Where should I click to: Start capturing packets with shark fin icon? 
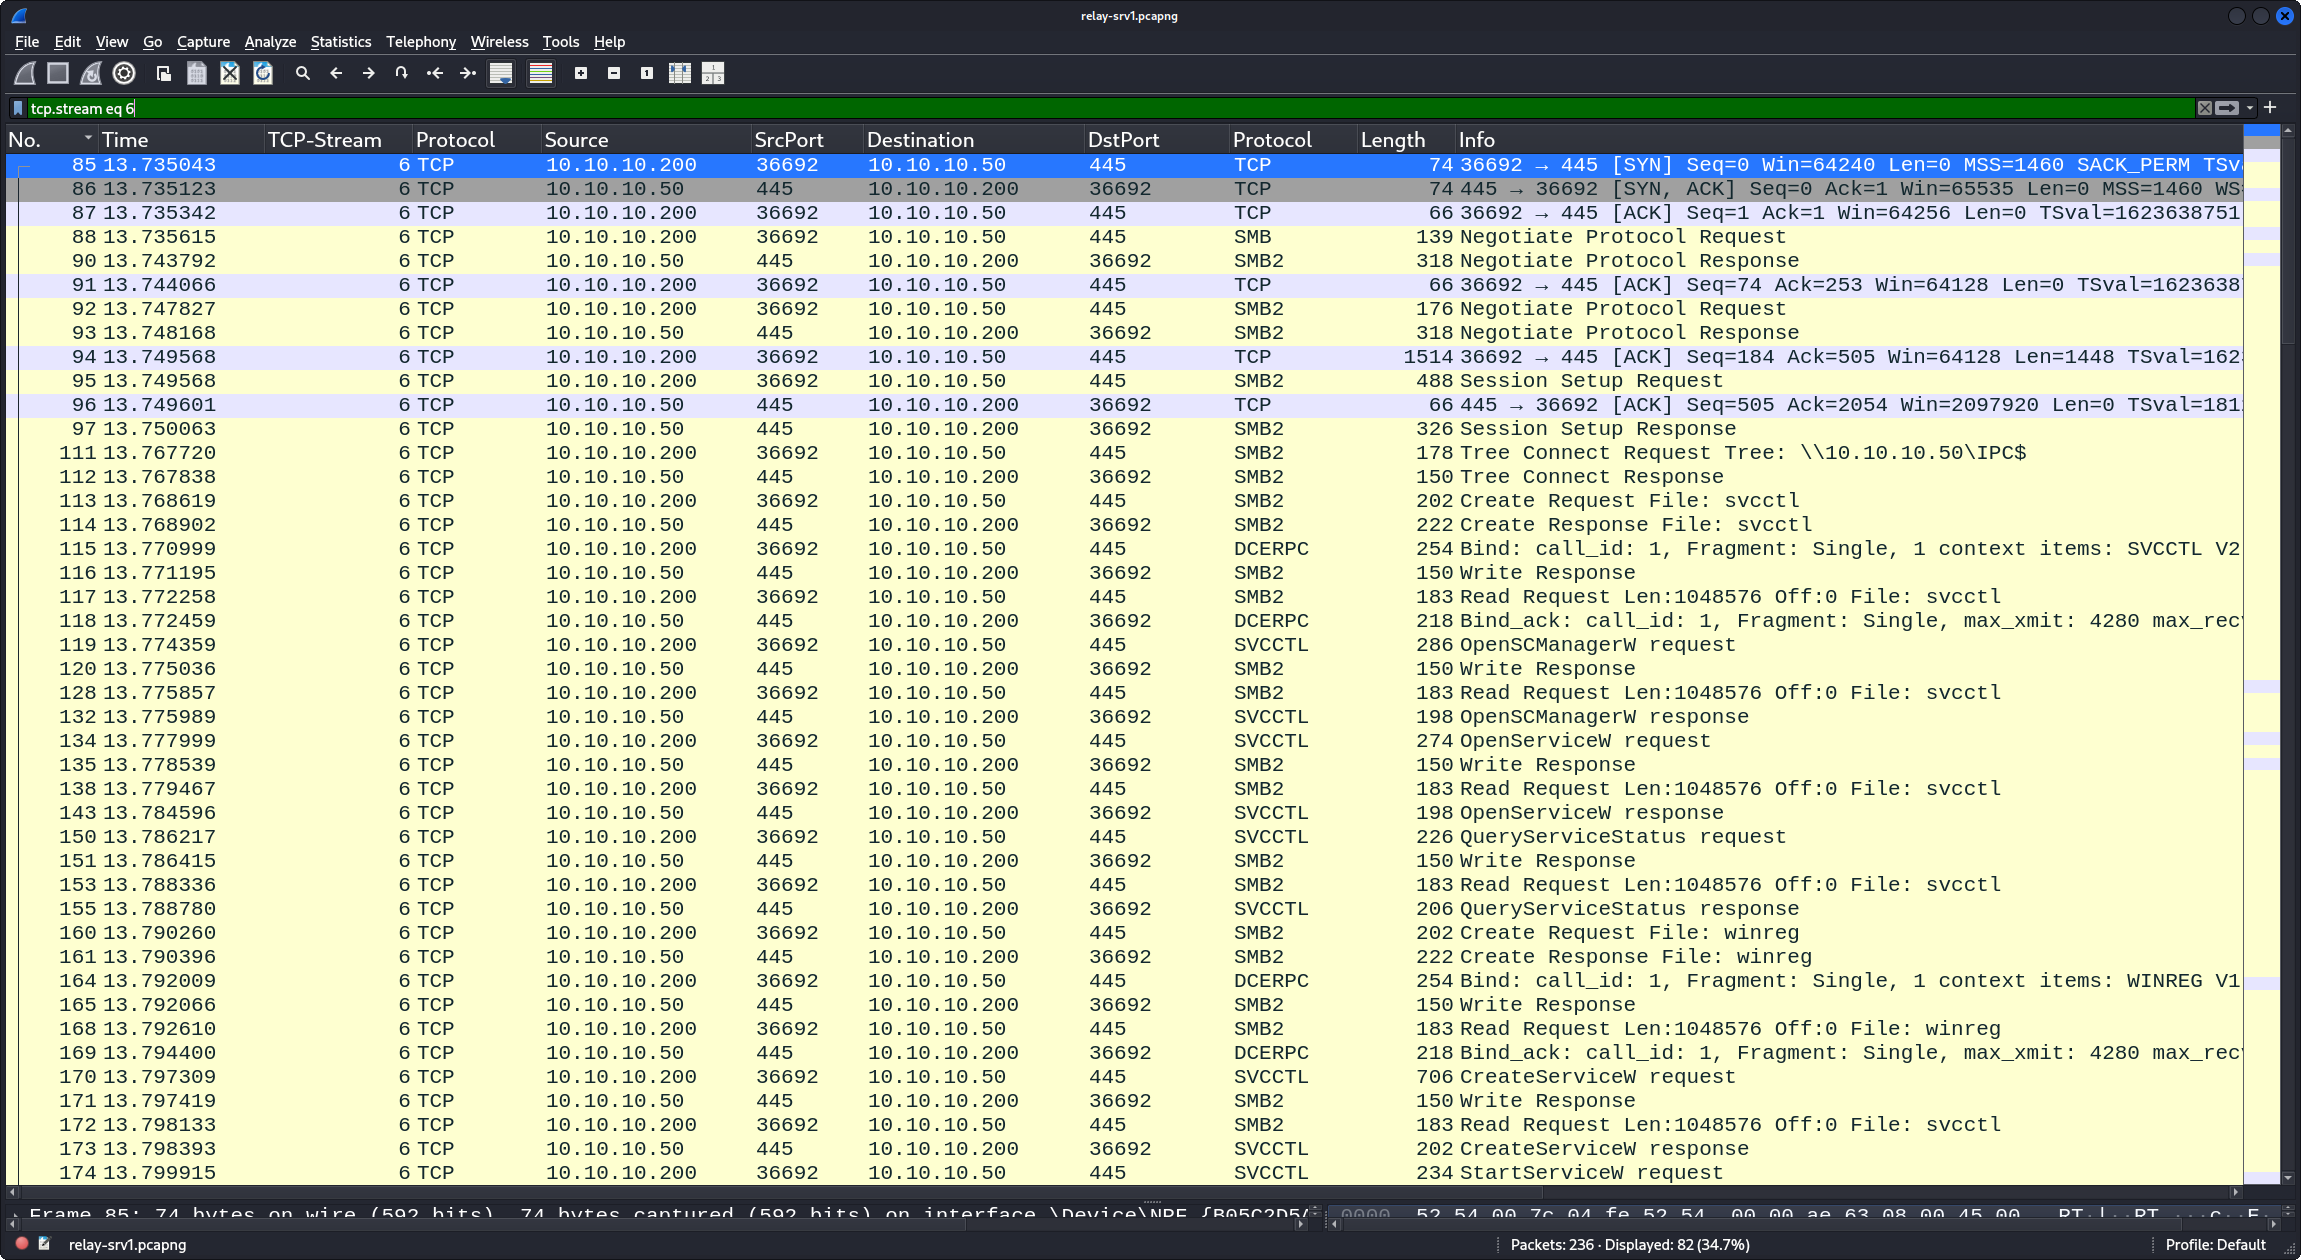pos(25,73)
